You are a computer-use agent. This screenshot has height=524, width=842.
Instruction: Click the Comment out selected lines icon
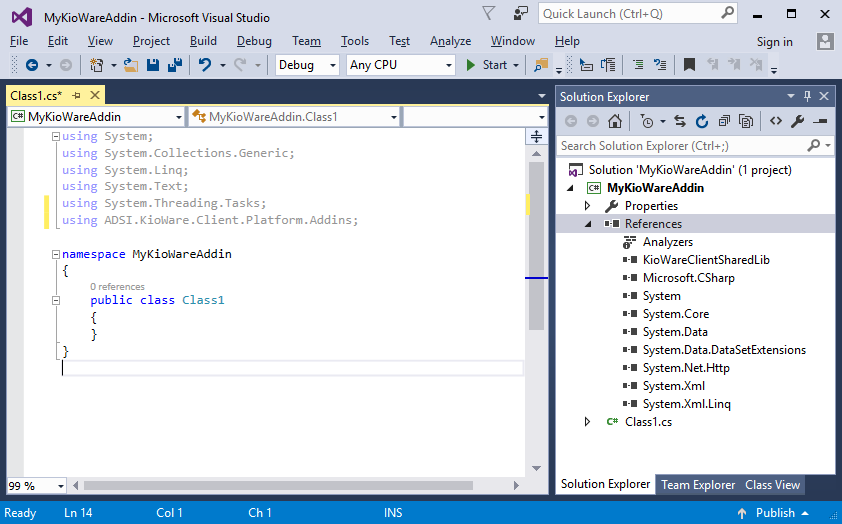point(638,65)
